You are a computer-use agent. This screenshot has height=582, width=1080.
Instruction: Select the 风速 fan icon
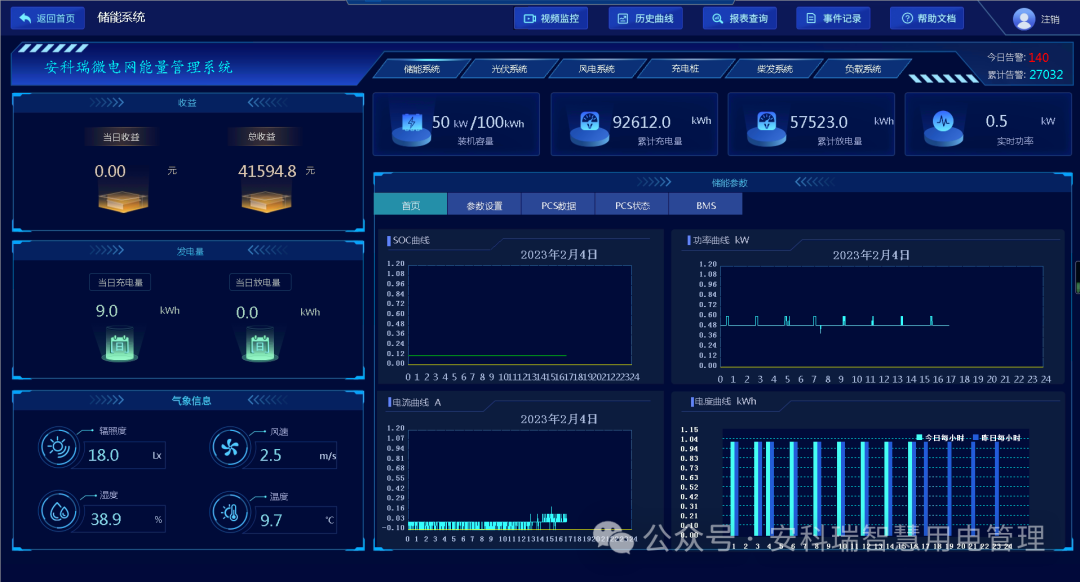(230, 447)
